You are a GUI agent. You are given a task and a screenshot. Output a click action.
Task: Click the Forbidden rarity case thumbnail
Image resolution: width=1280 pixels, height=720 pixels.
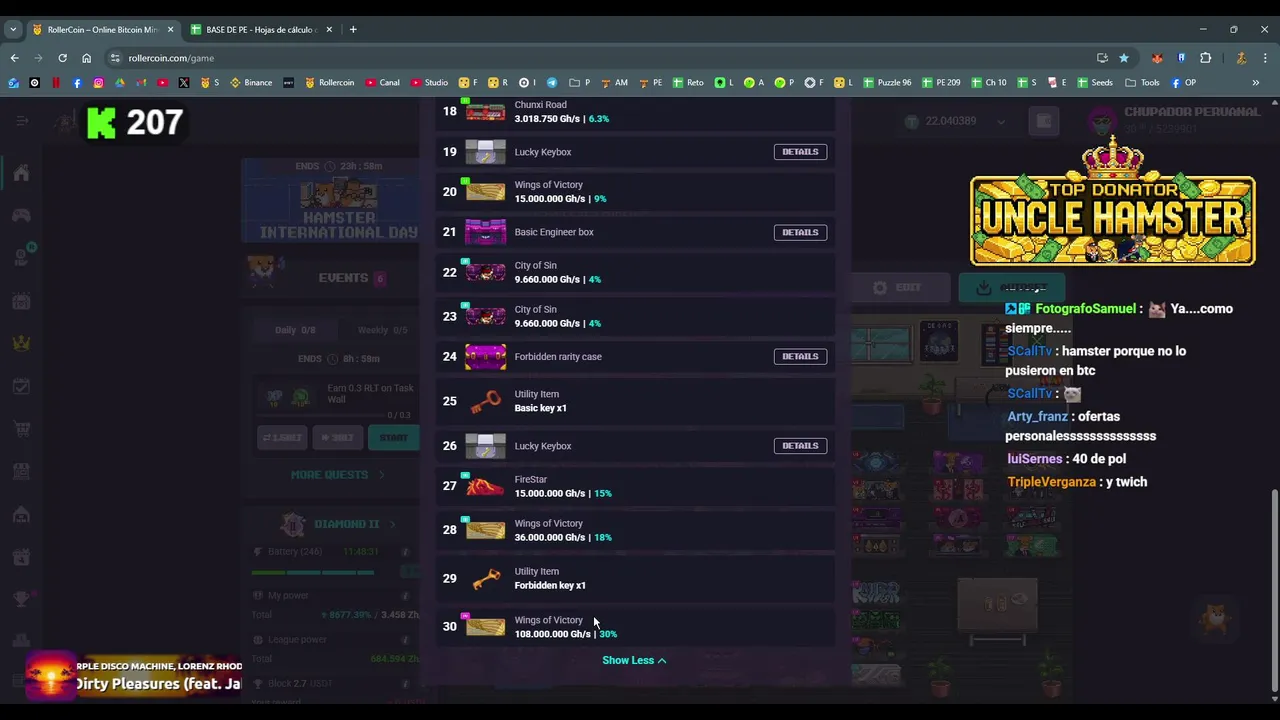[x=485, y=356]
